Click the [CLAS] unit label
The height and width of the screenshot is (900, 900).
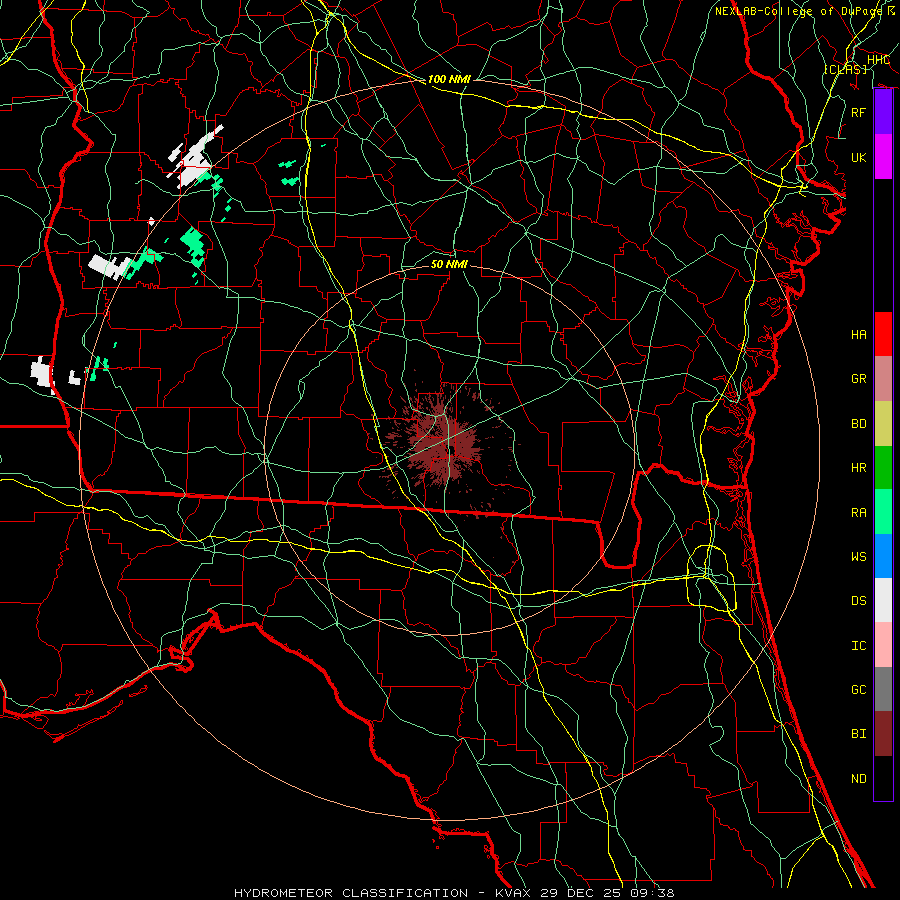pos(845,69)
